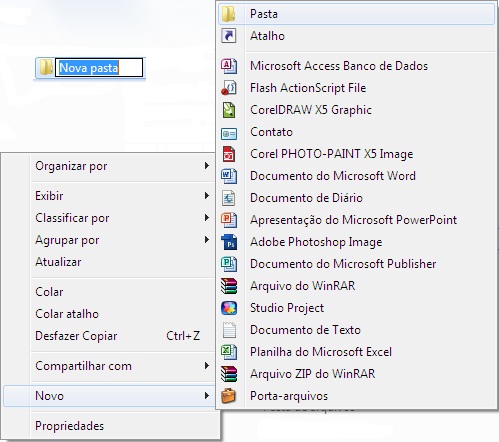Choose Microsoft Access Banco de Dados text
Image resolution: width=499 pixels, height=442 pixels.
pos(339,66)
